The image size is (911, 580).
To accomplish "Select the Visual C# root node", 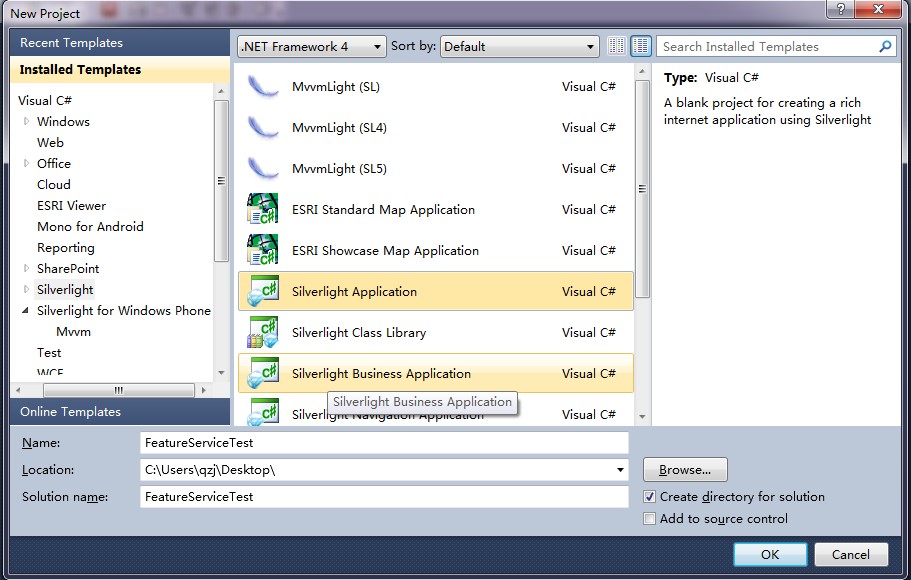I will (x=45, y=100).
